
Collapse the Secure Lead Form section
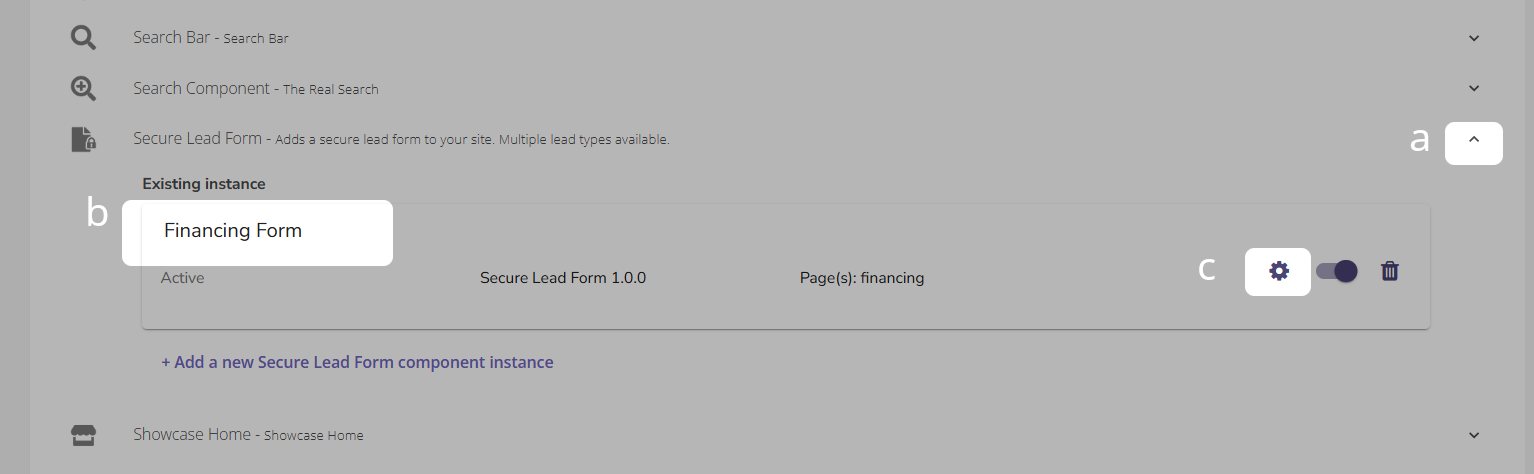click(1473, 142)
